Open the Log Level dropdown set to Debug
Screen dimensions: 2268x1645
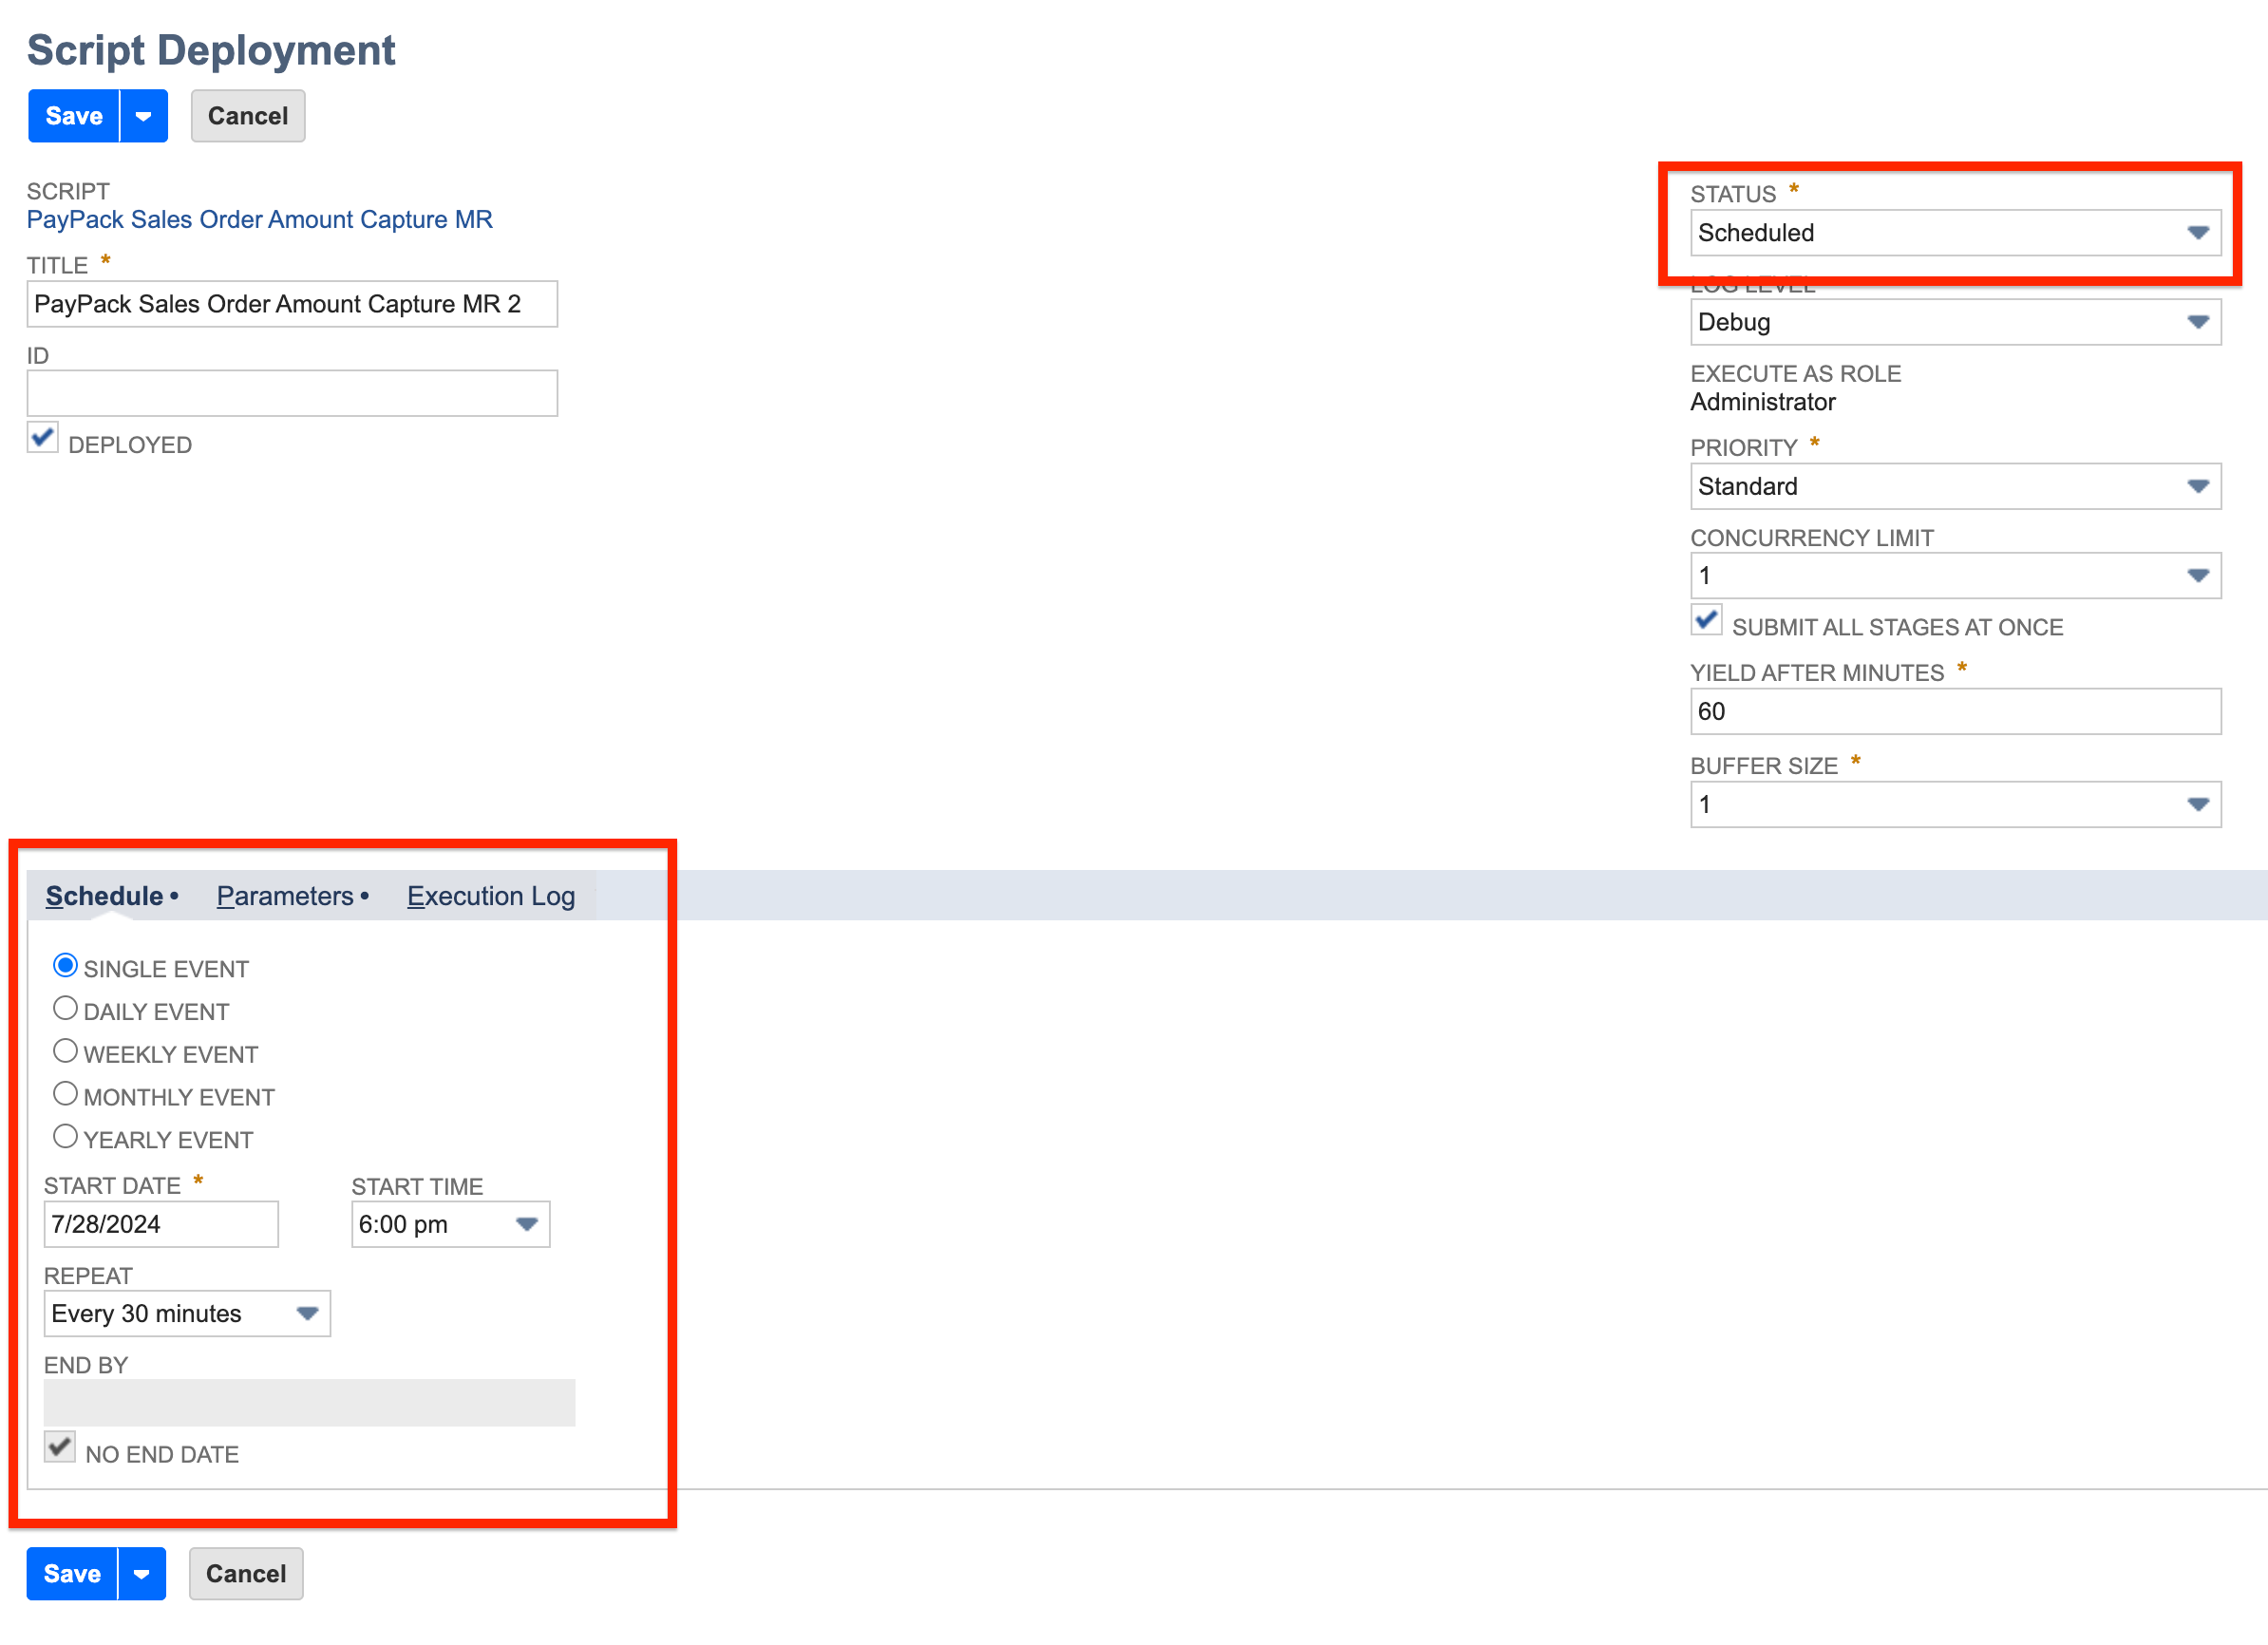pyautogui.click(x=2197, y=322)
